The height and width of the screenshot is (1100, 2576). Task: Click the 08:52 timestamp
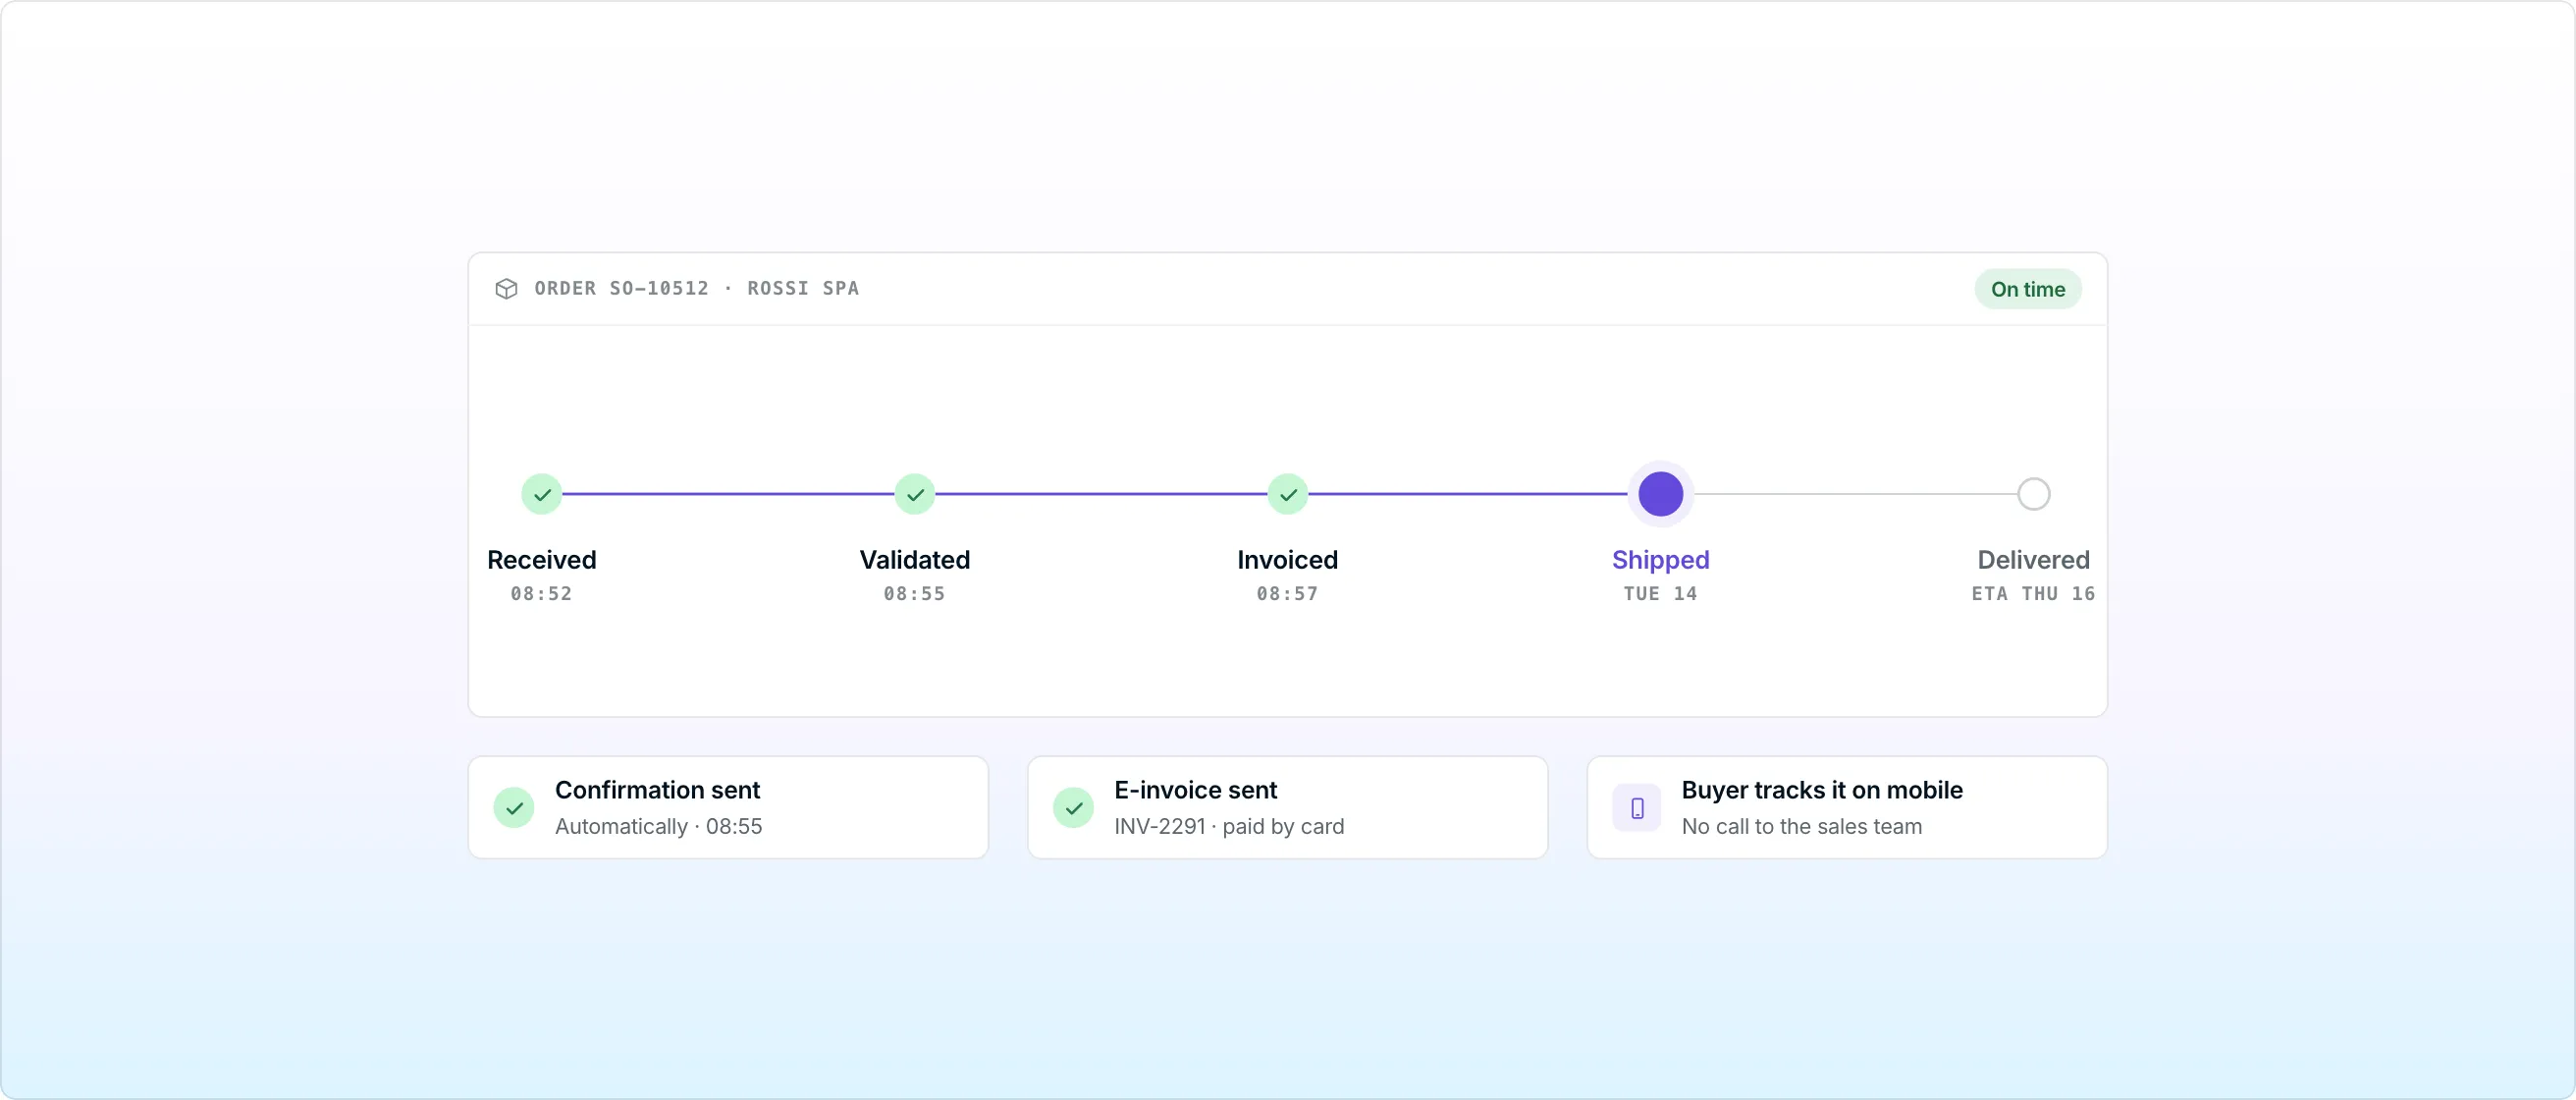542,594
